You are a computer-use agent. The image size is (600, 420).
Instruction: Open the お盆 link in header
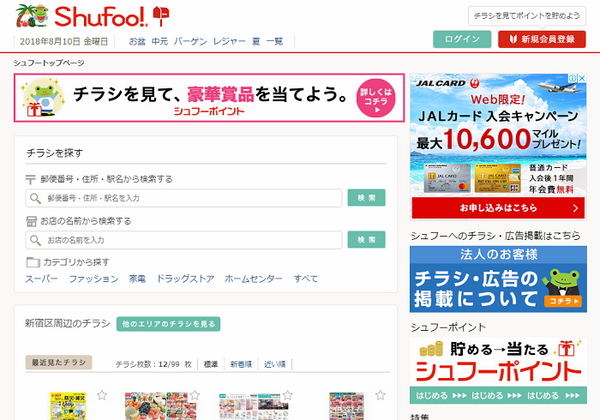137,41
